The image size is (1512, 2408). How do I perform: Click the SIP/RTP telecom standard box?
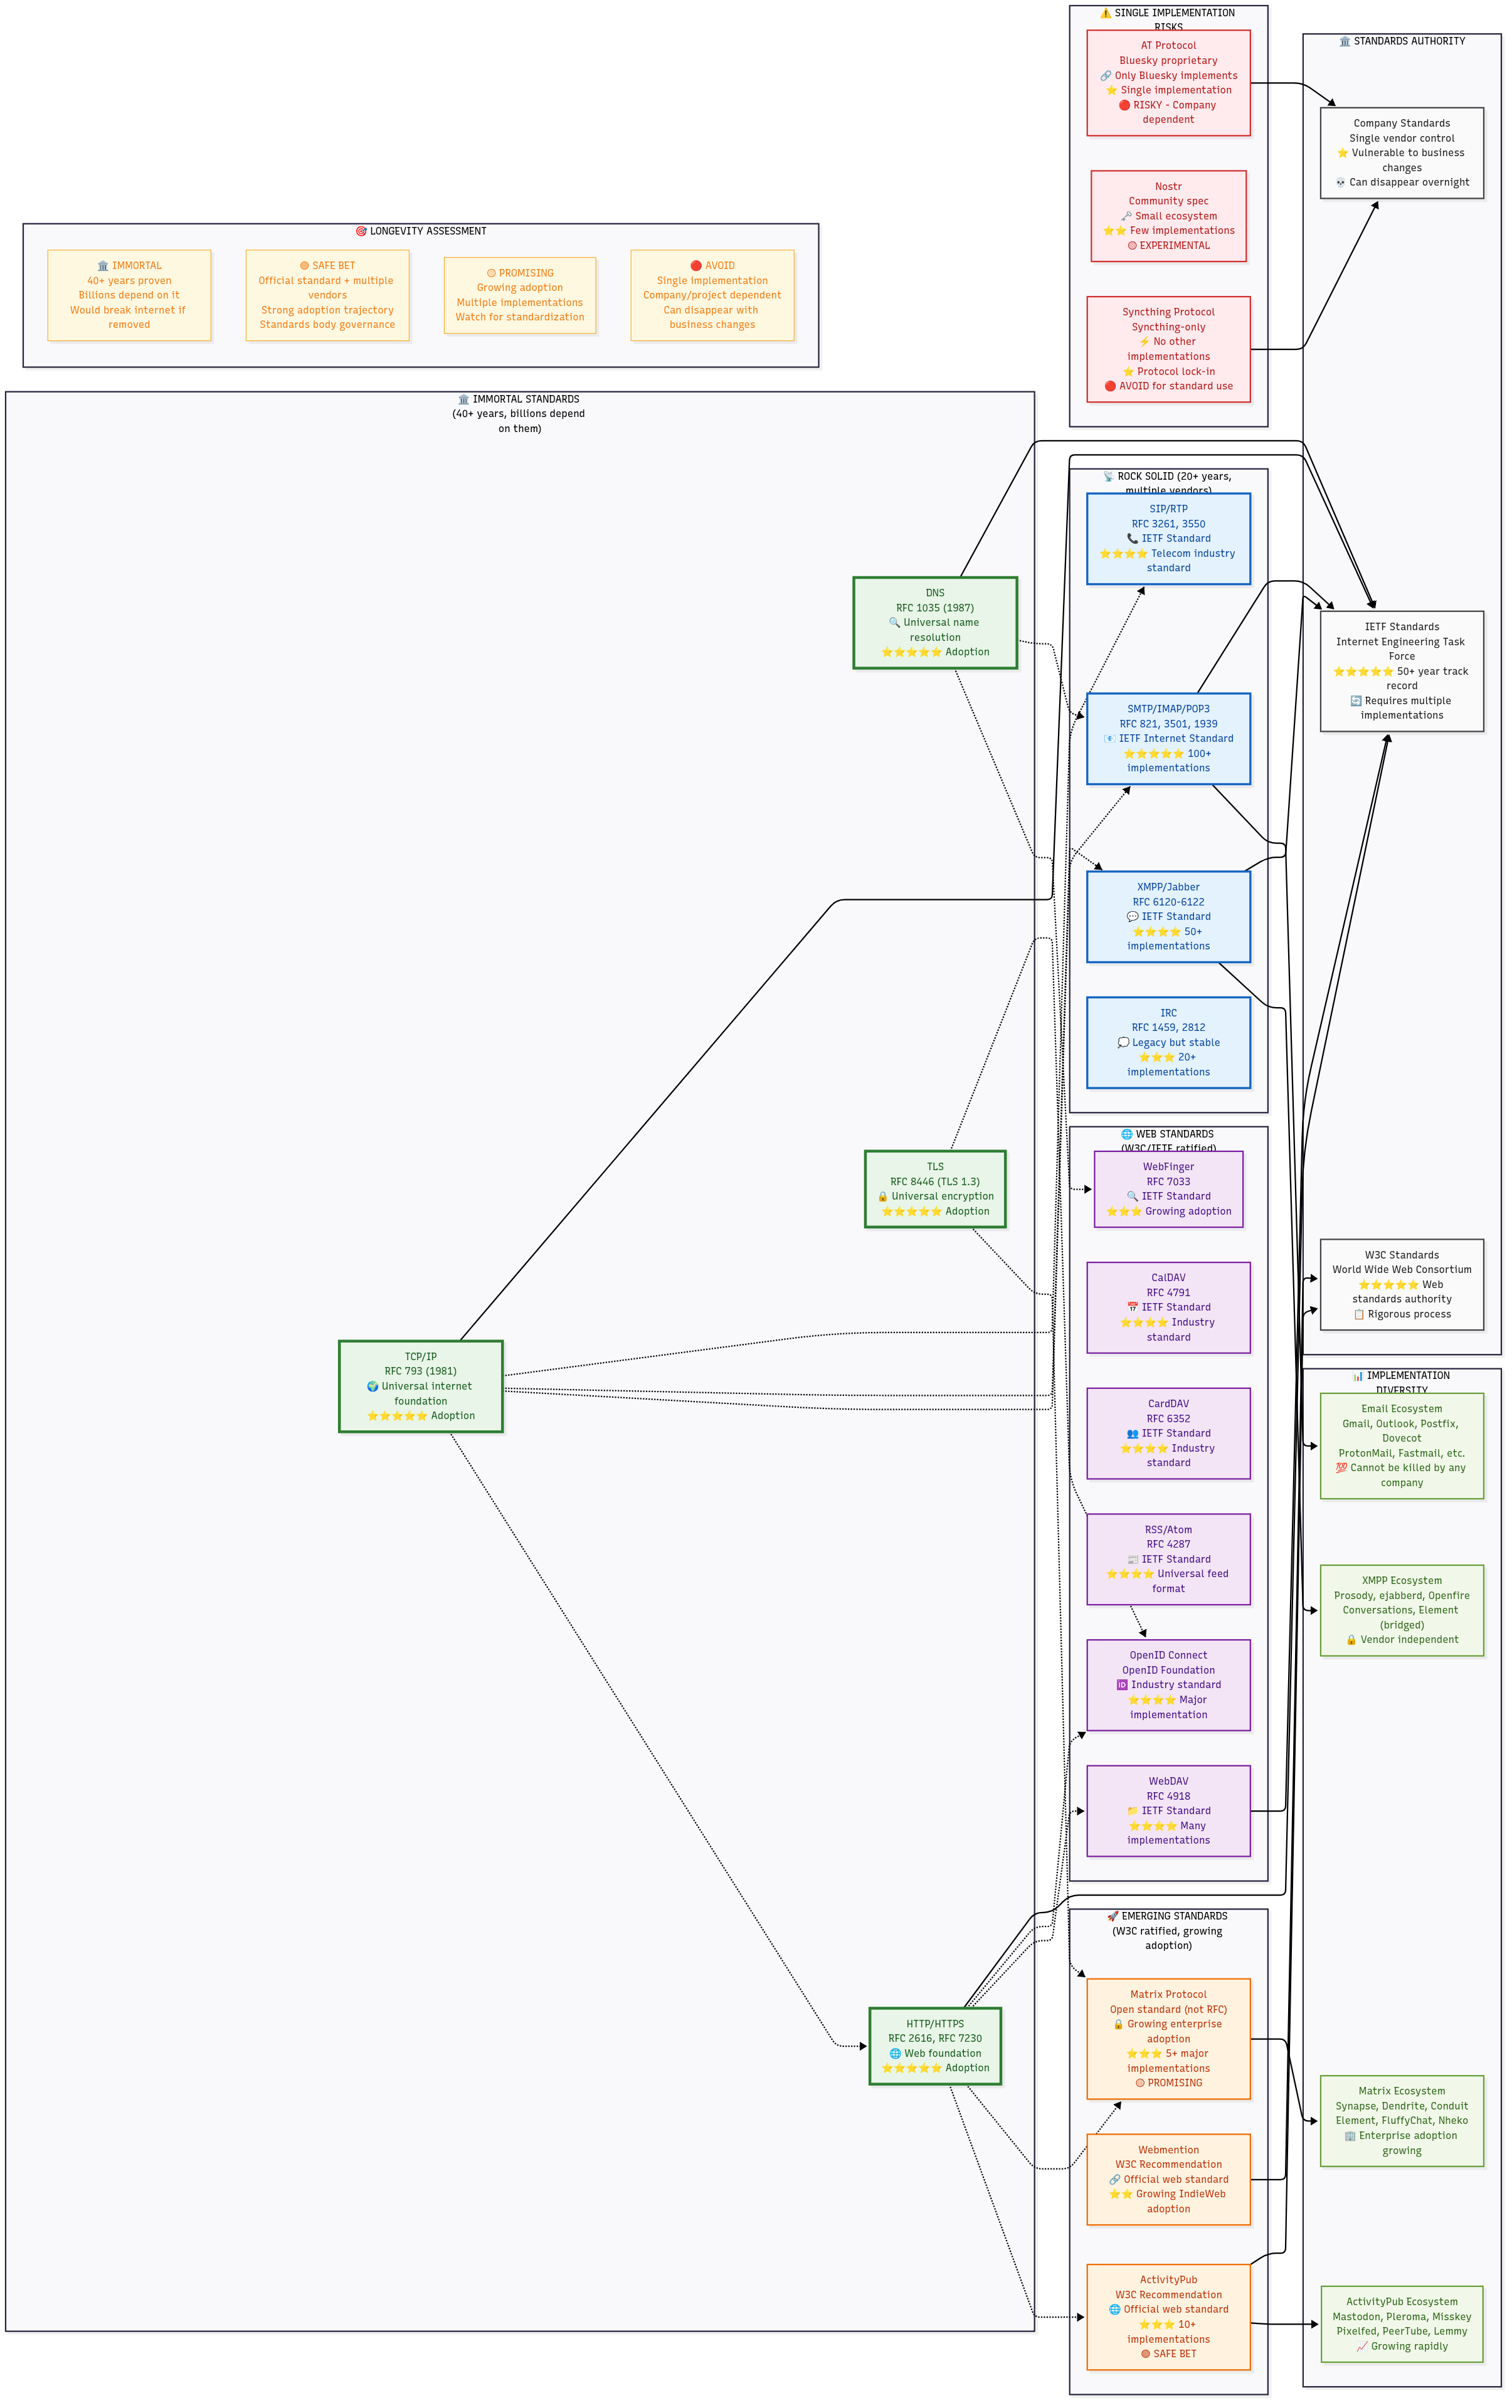pyautogui.click(x=1168, y=538)
